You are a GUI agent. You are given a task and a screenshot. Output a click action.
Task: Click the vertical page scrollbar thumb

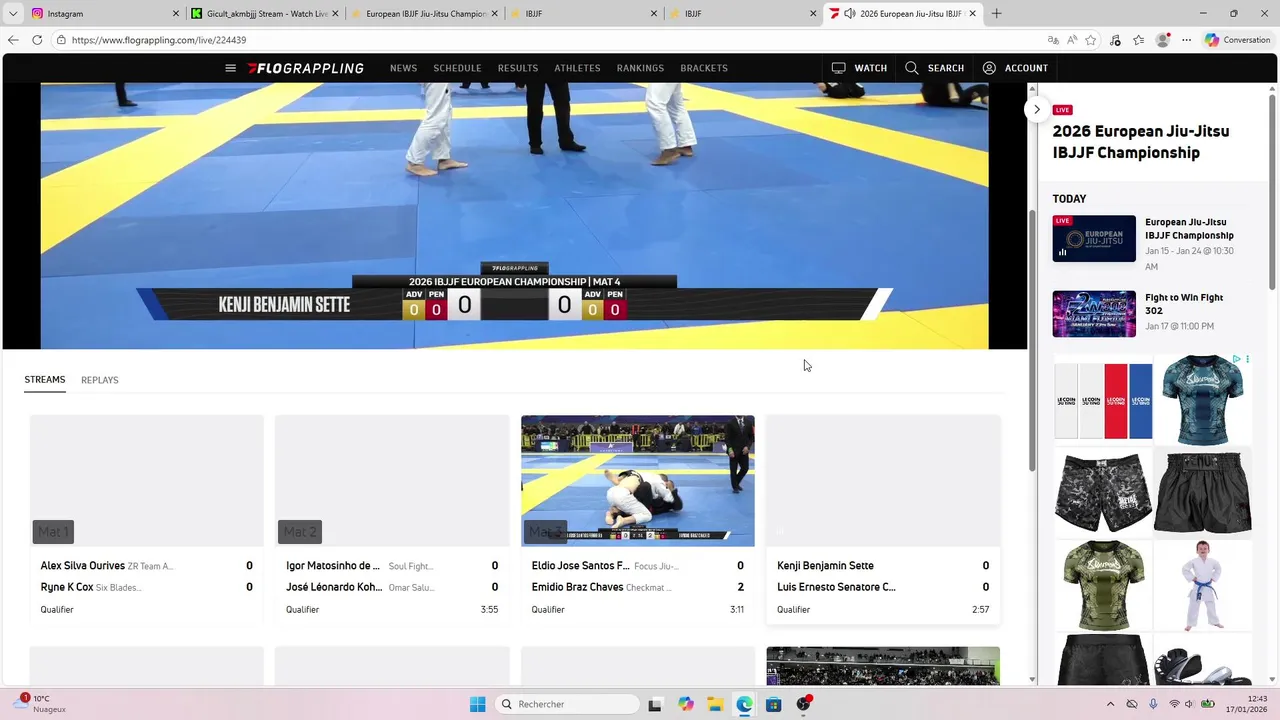coord(1032,340)
